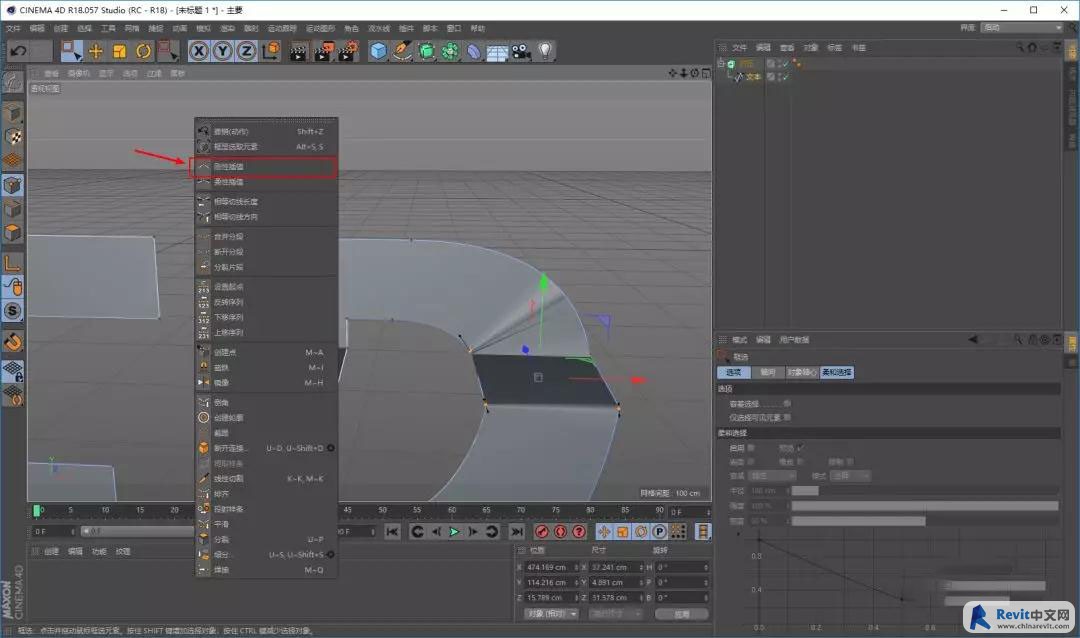Switch to the 柔和选择 attribute tab

(837, 372)
